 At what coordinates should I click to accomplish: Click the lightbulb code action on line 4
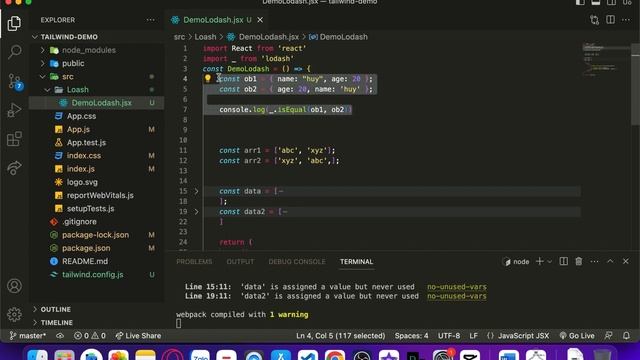208,78
